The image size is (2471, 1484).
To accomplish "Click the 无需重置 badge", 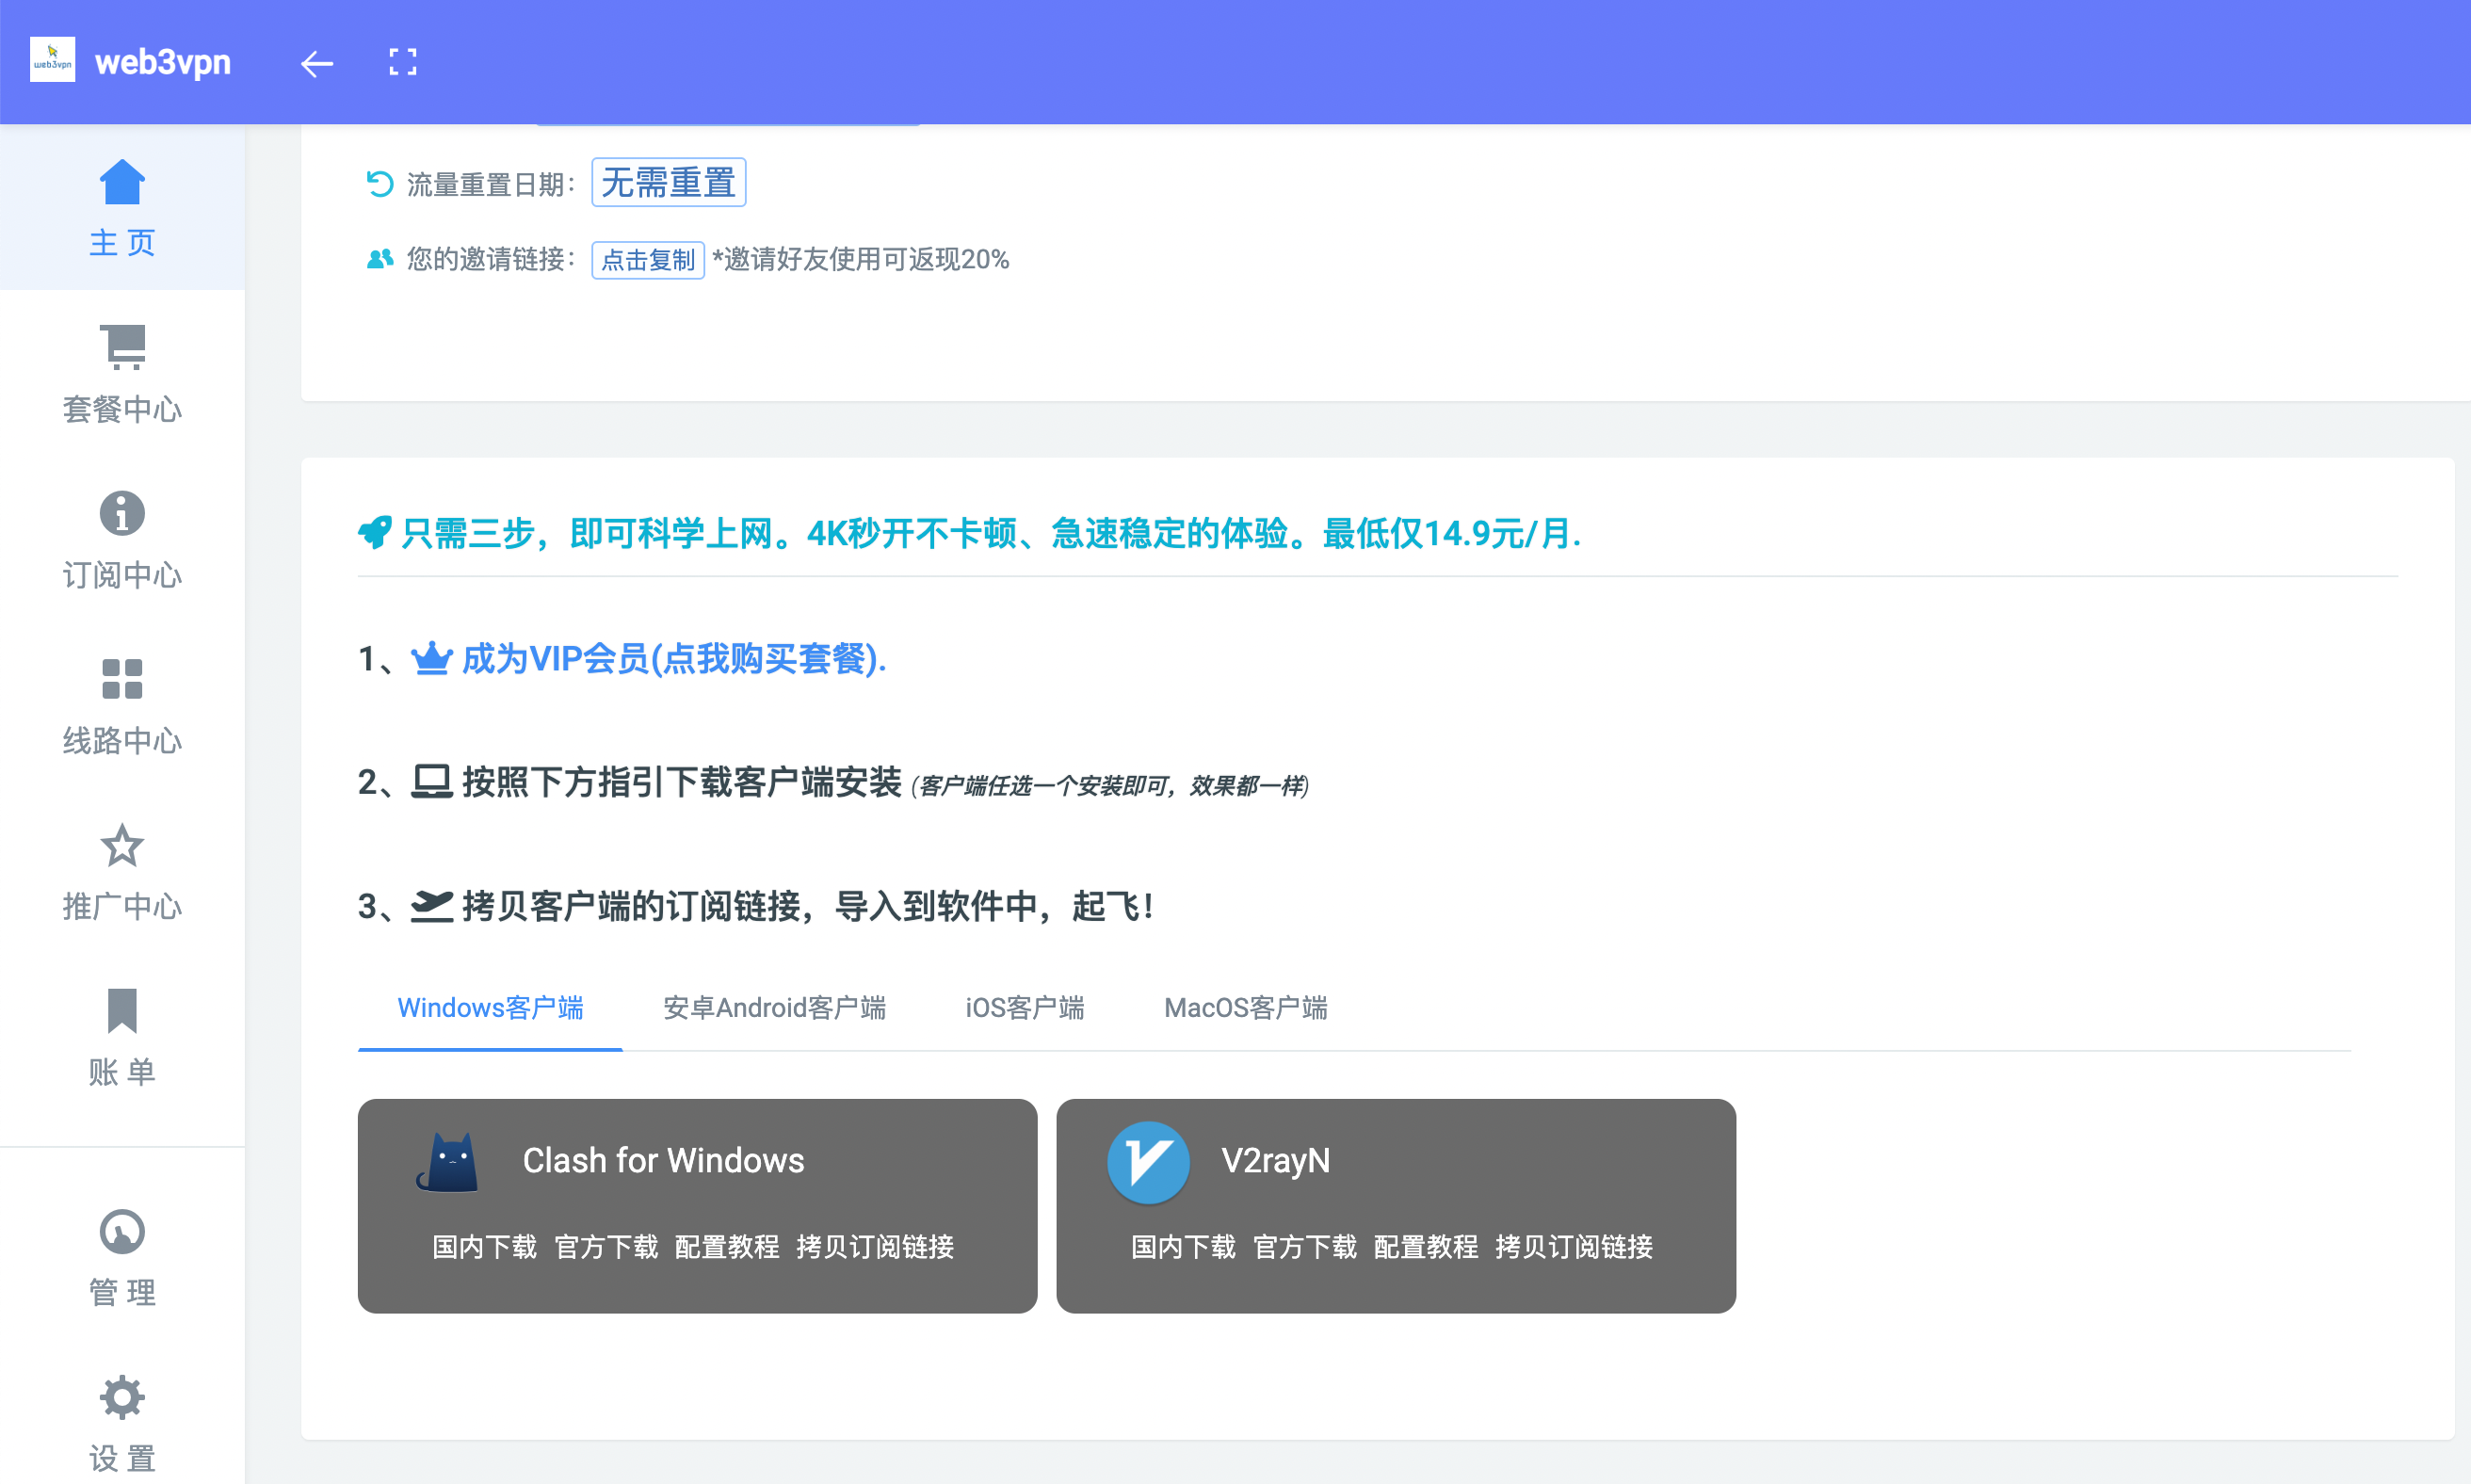I will pyautogui.click(x=669, y=182).
